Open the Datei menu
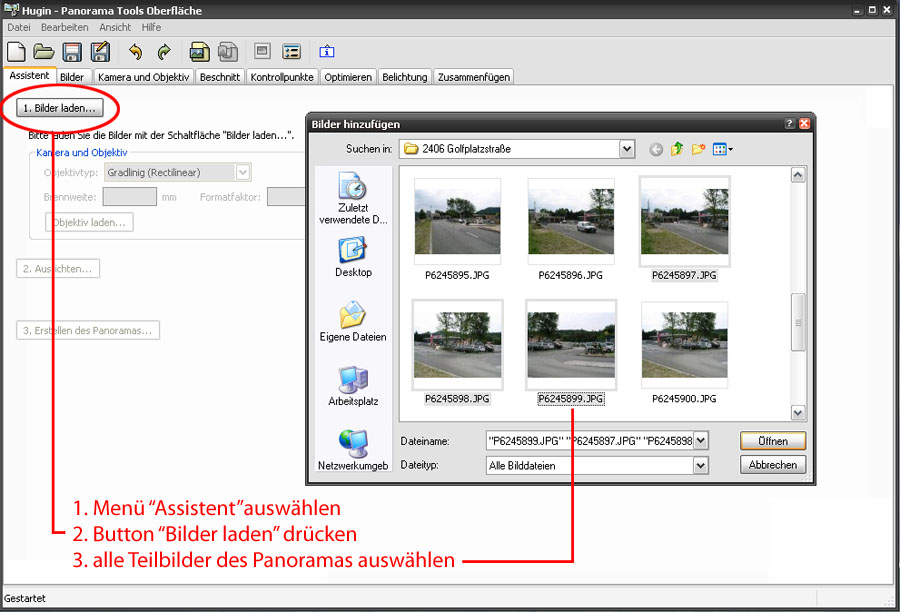Viewport: 900px width, 612px height. tap(19, 27)
